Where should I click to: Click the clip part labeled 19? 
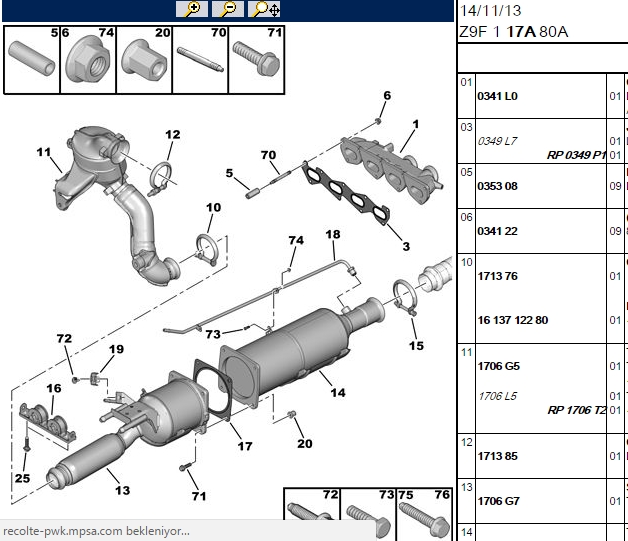click(x=95, y=378)
